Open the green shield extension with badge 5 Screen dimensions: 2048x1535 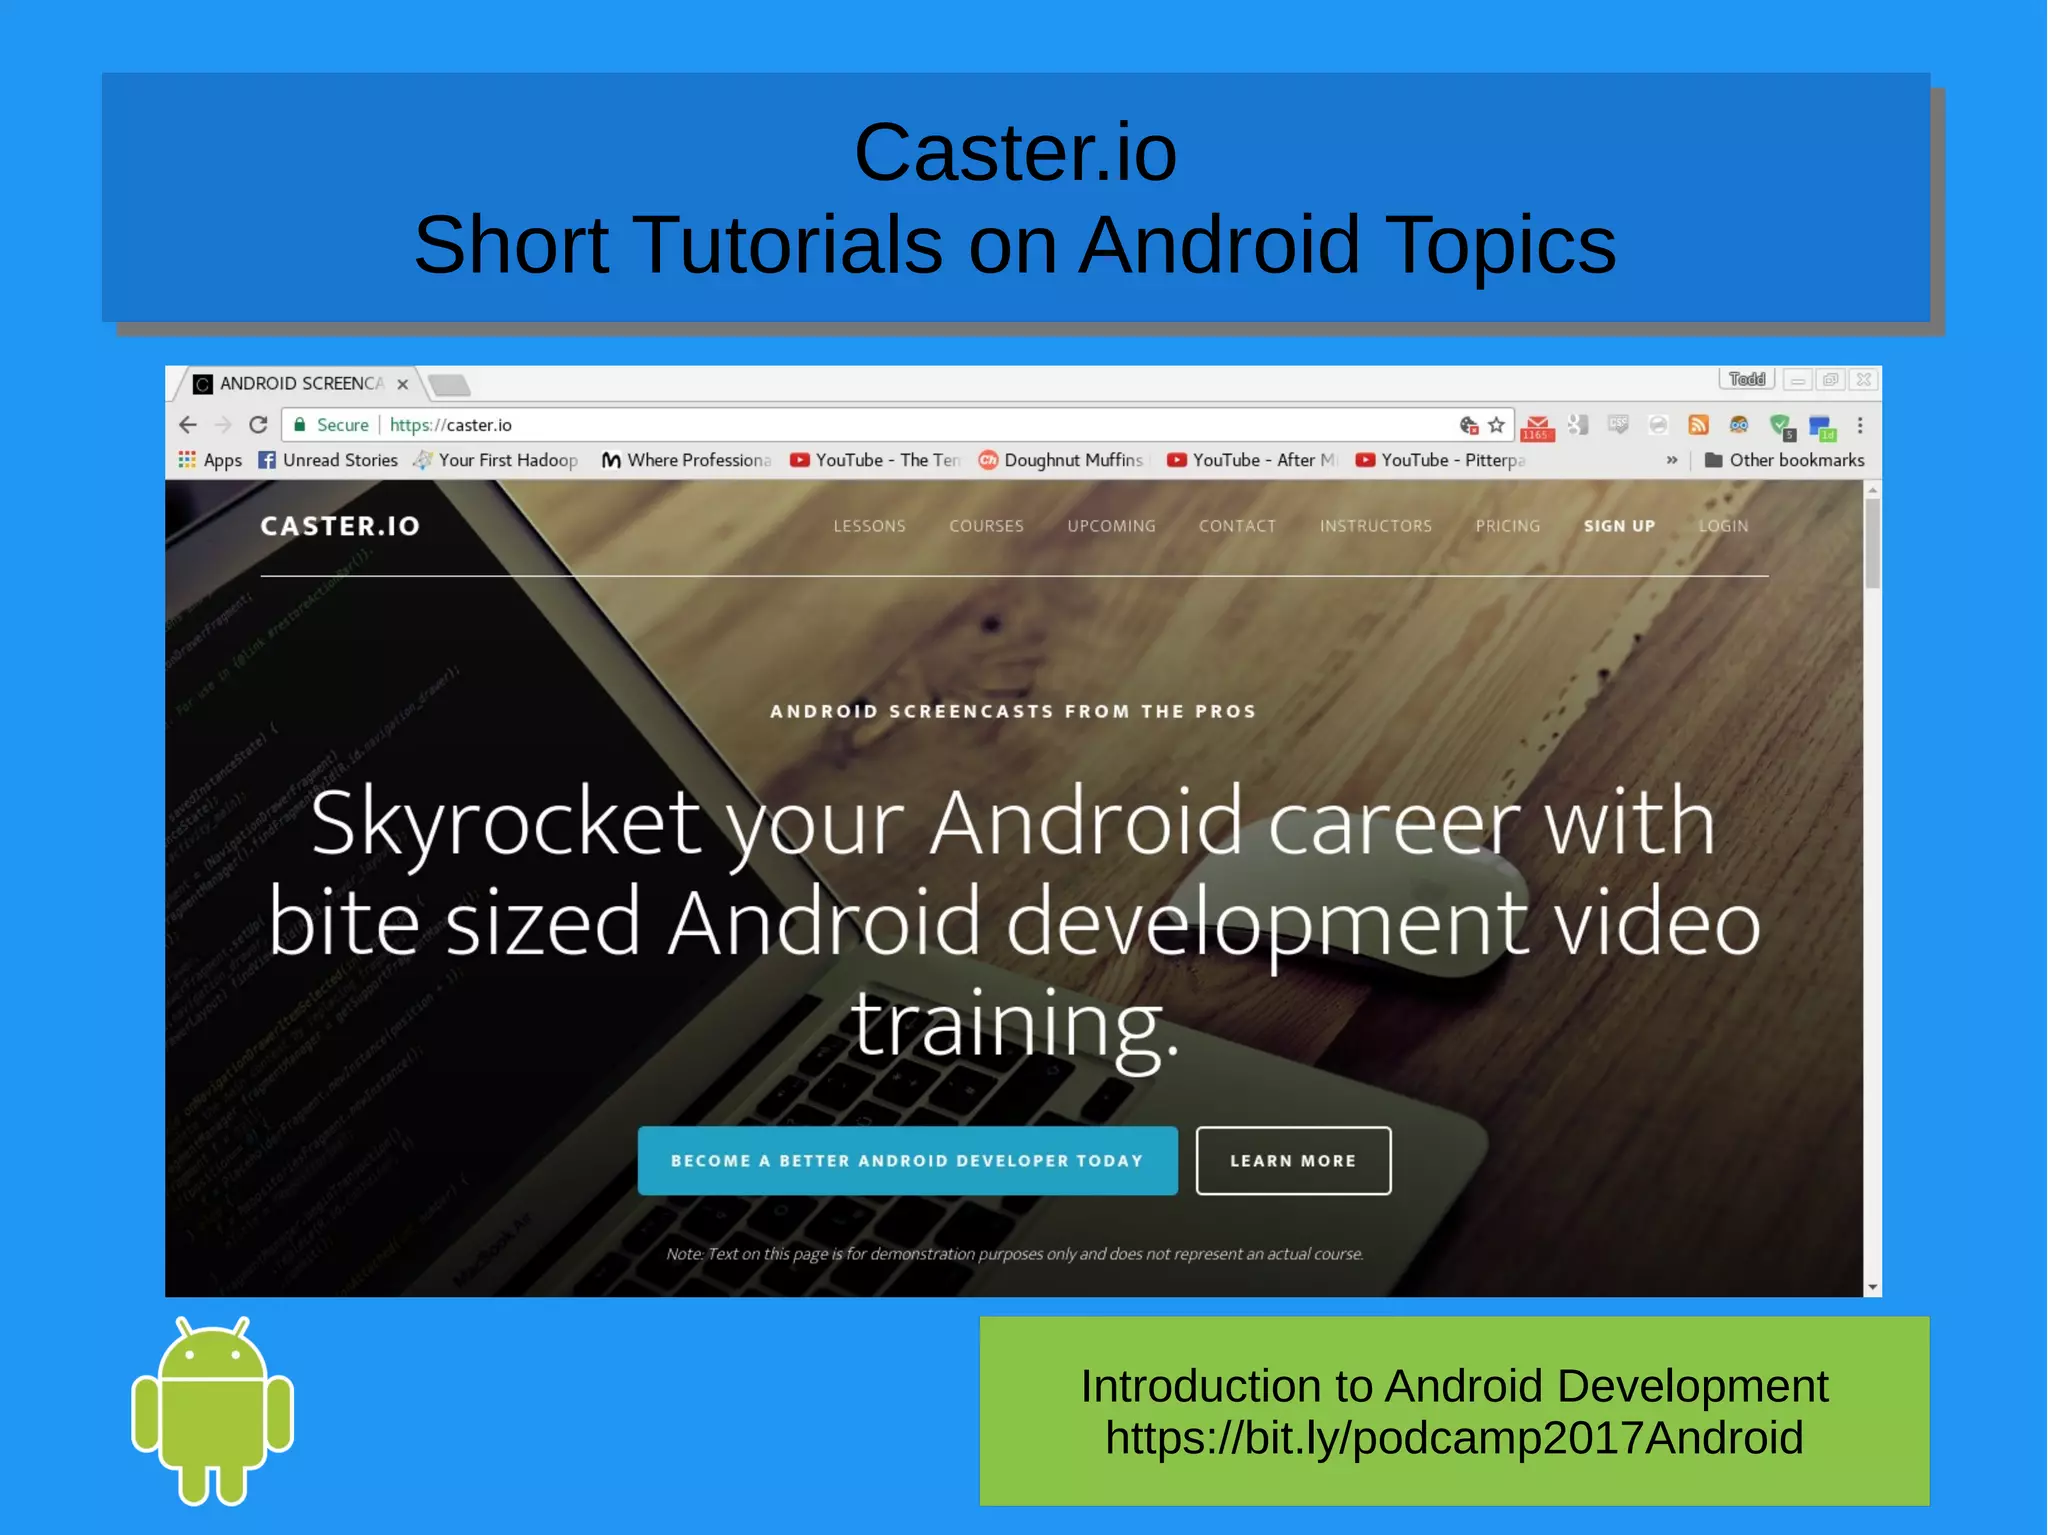coord(1781,427)
